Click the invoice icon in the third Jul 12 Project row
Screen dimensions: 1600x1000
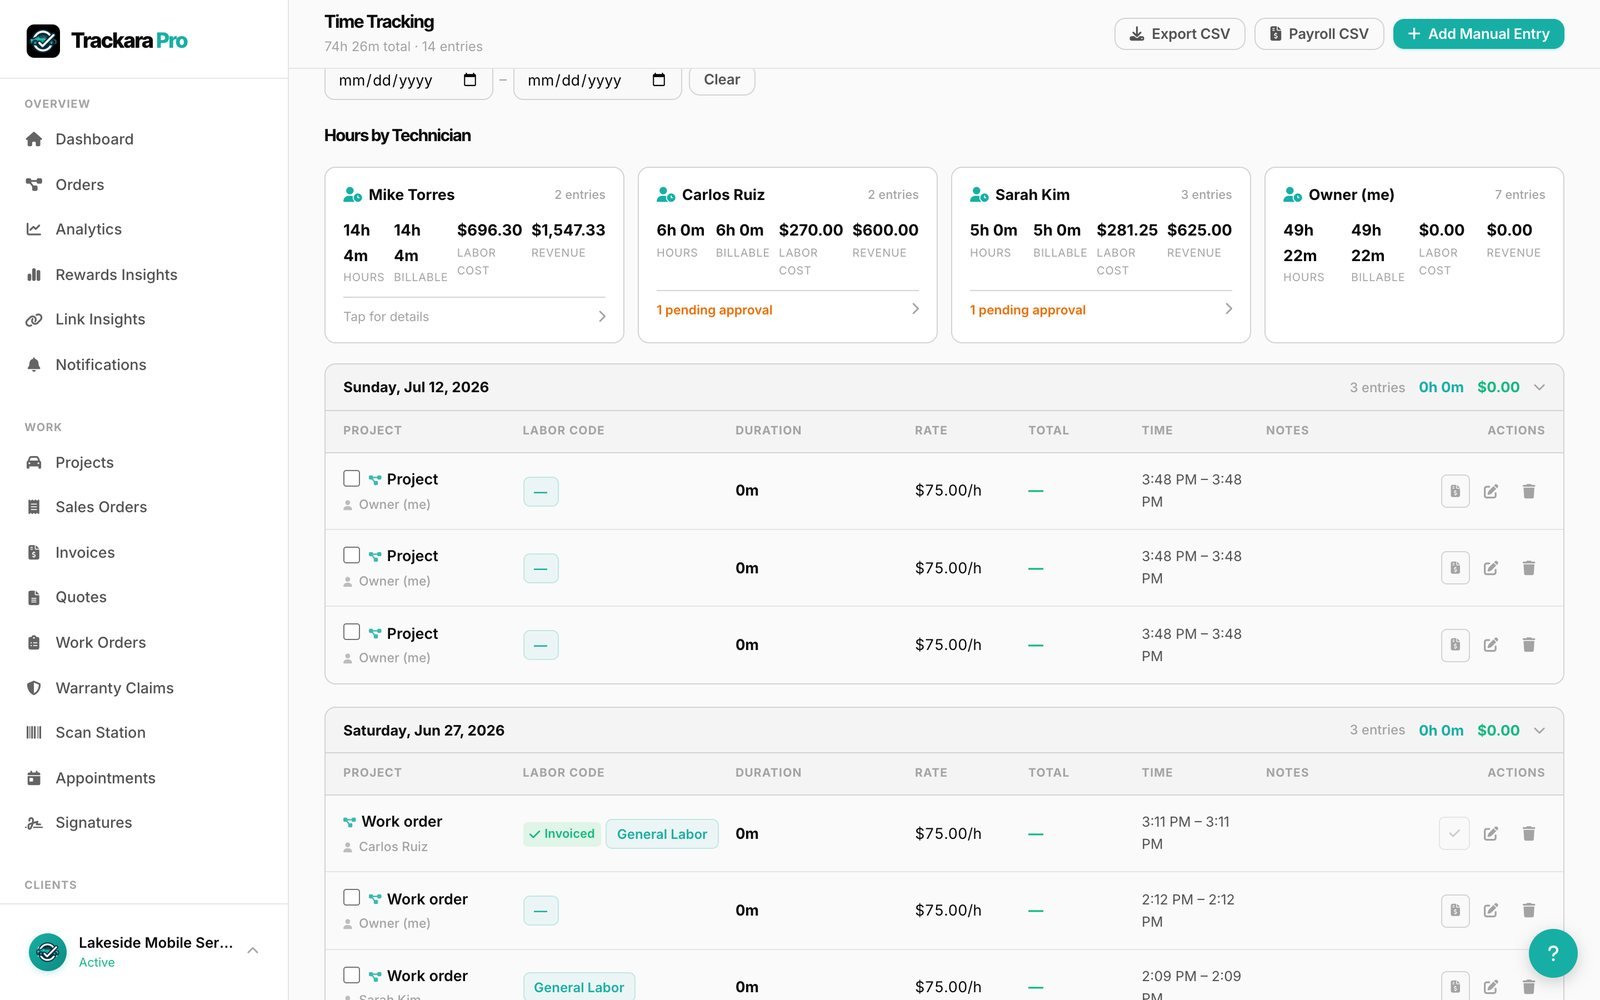coord(1455,645)
